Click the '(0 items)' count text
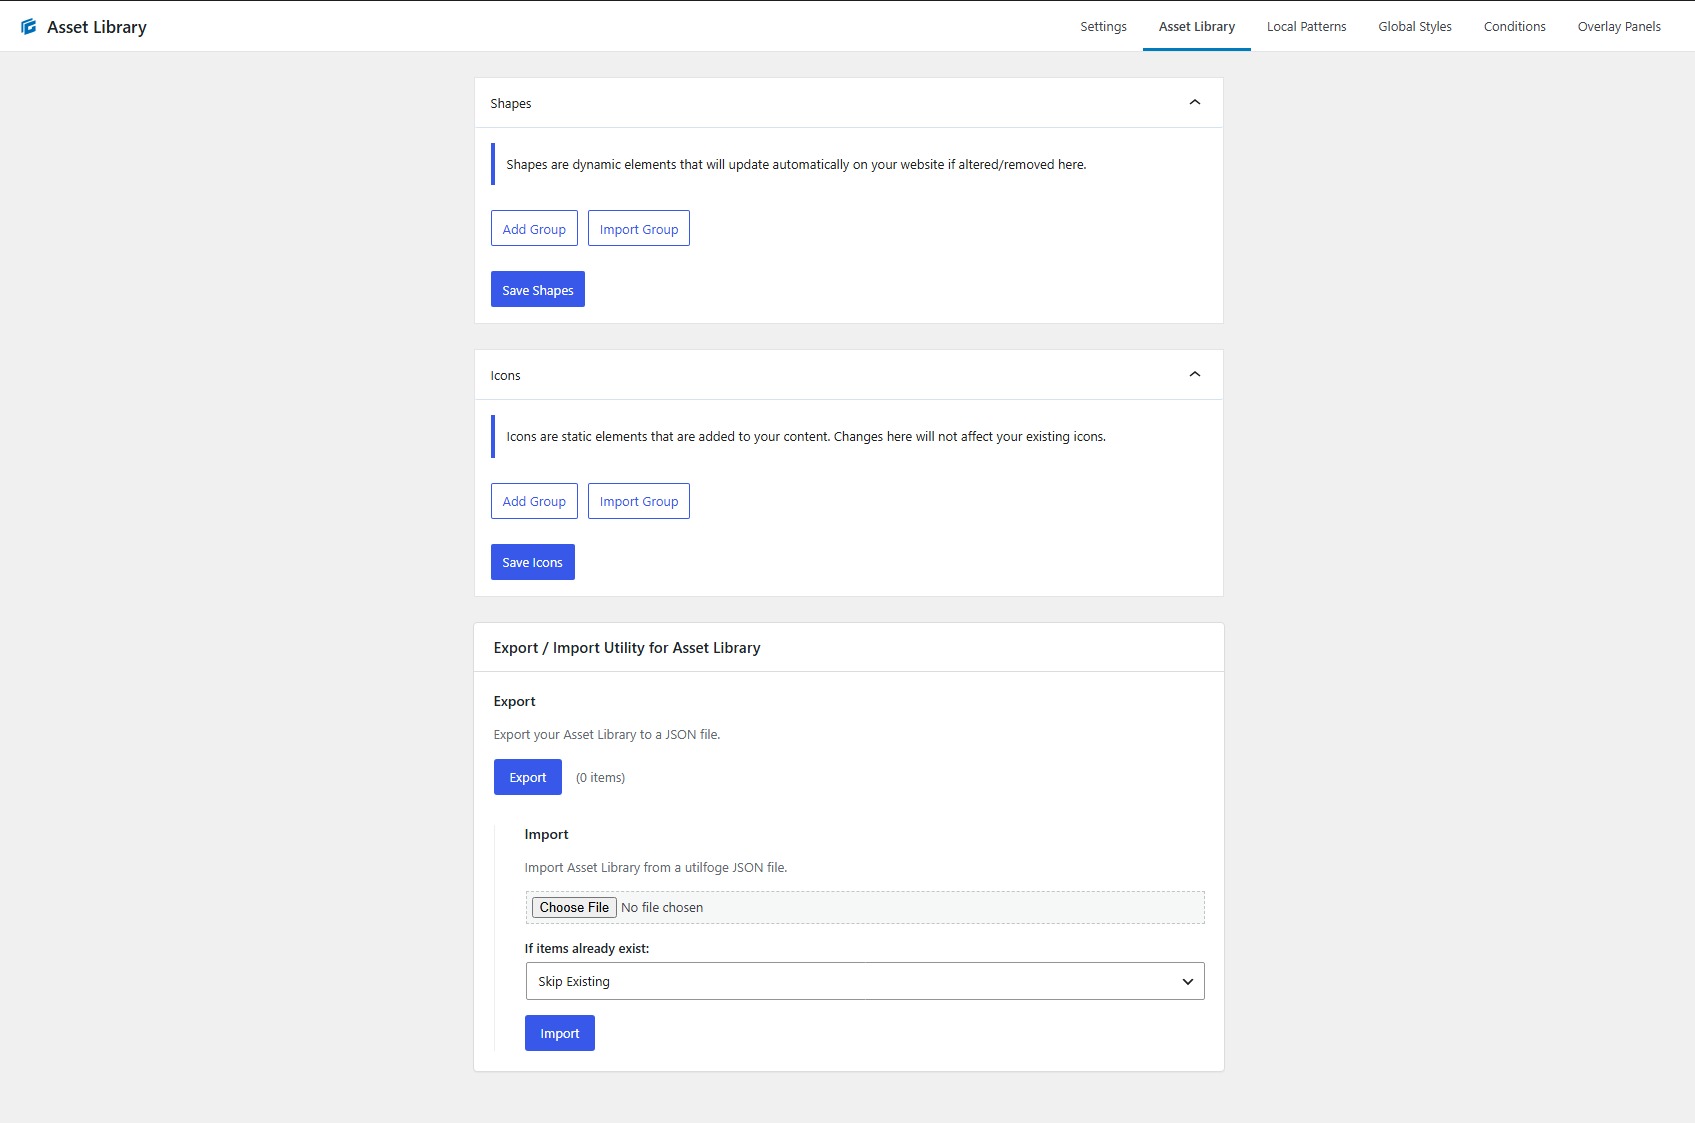Screen dimensions: 1695x1123 600,777
